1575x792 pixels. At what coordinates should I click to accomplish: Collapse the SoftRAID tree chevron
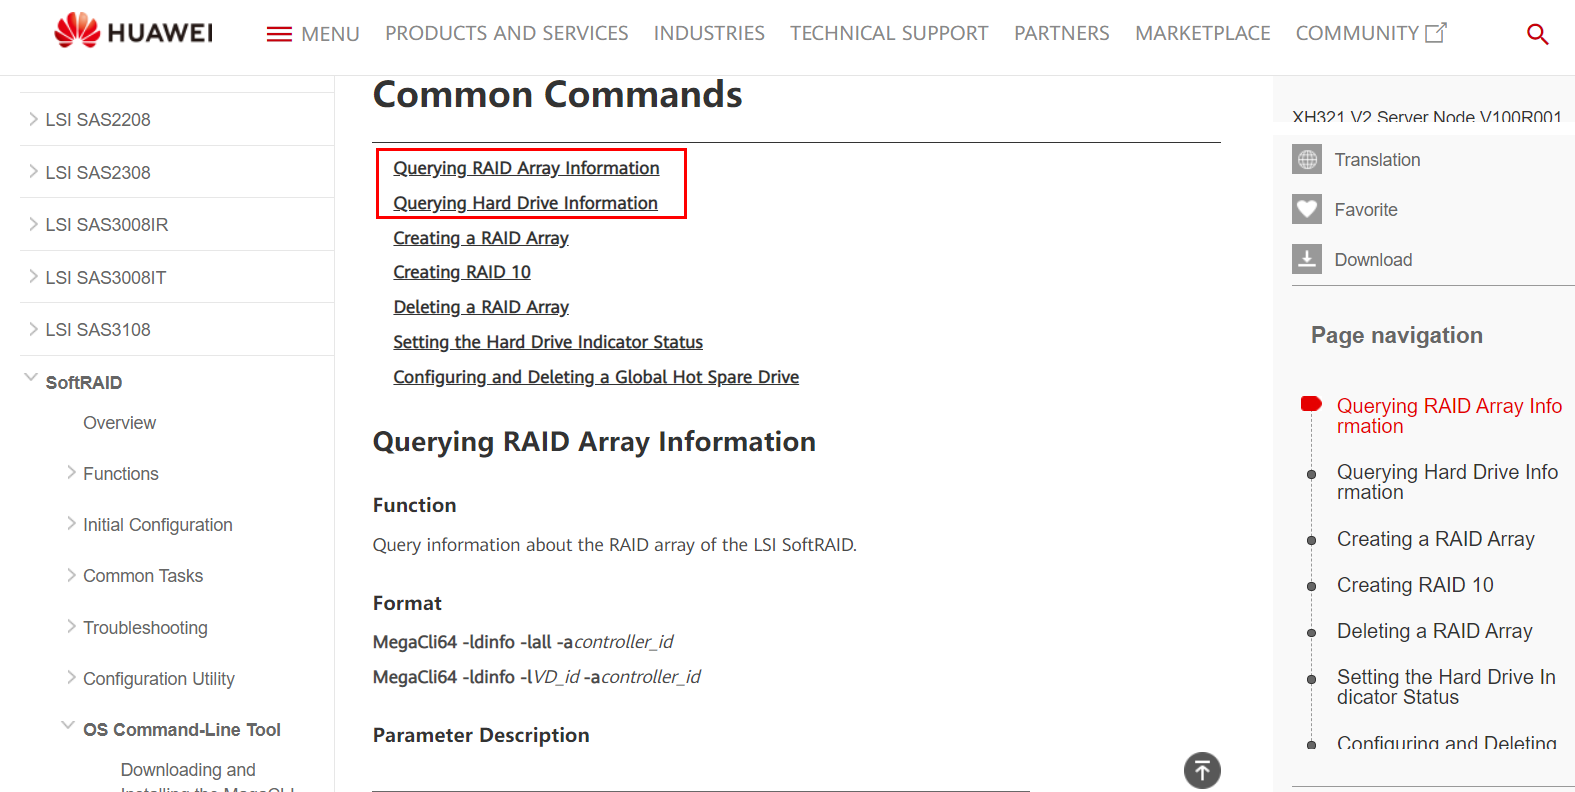pyautogui.click(x=31, y=378)
